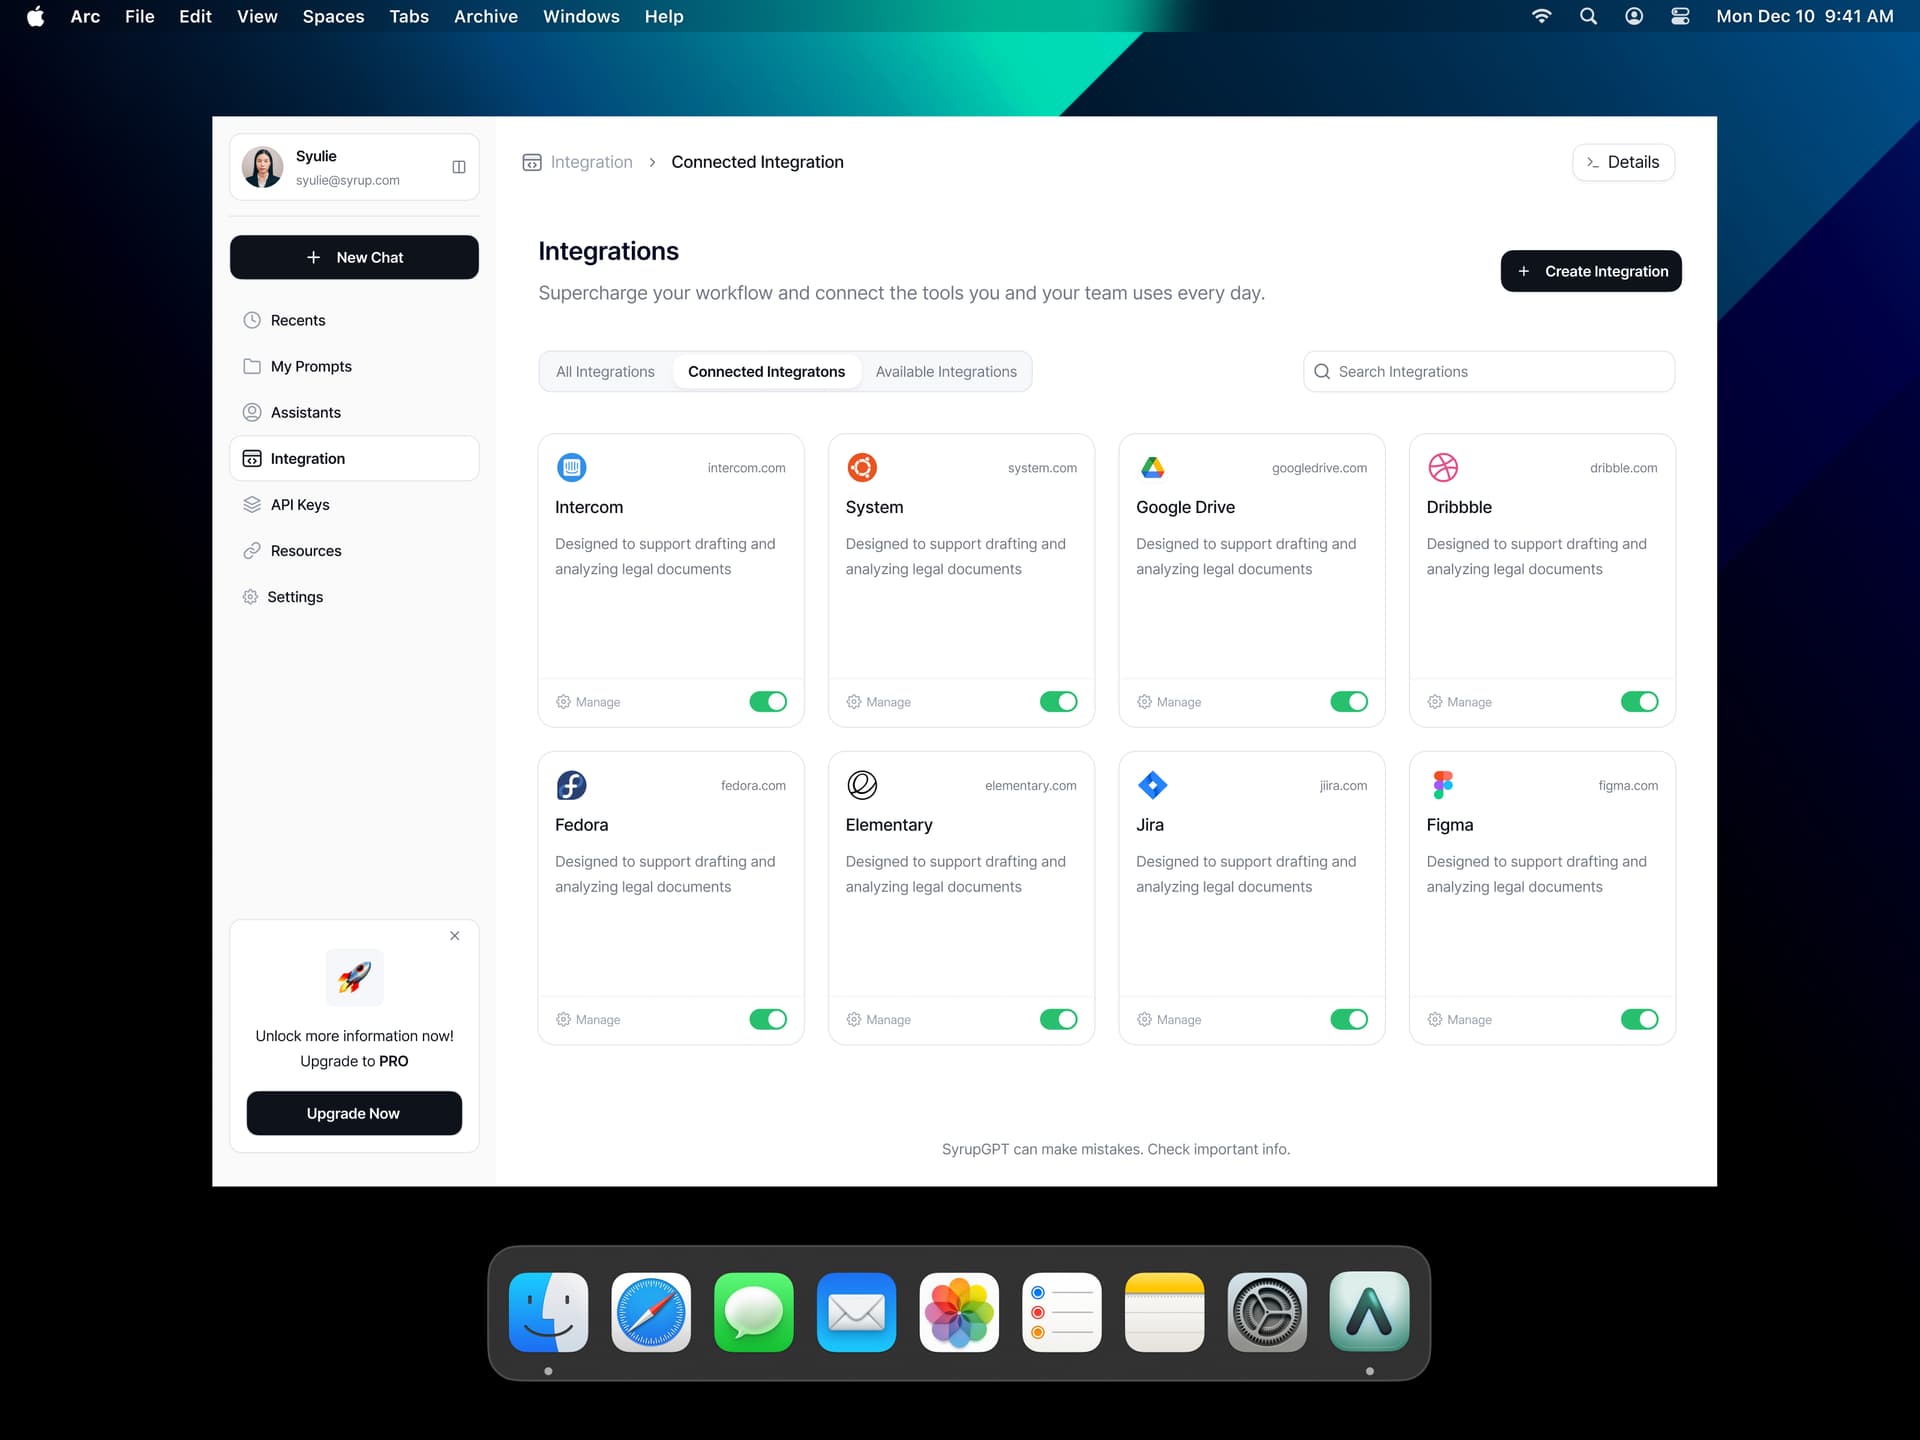Open My Prompts in the sidebar
This screenshot has width=1920, height=1440.
(310, 366)
